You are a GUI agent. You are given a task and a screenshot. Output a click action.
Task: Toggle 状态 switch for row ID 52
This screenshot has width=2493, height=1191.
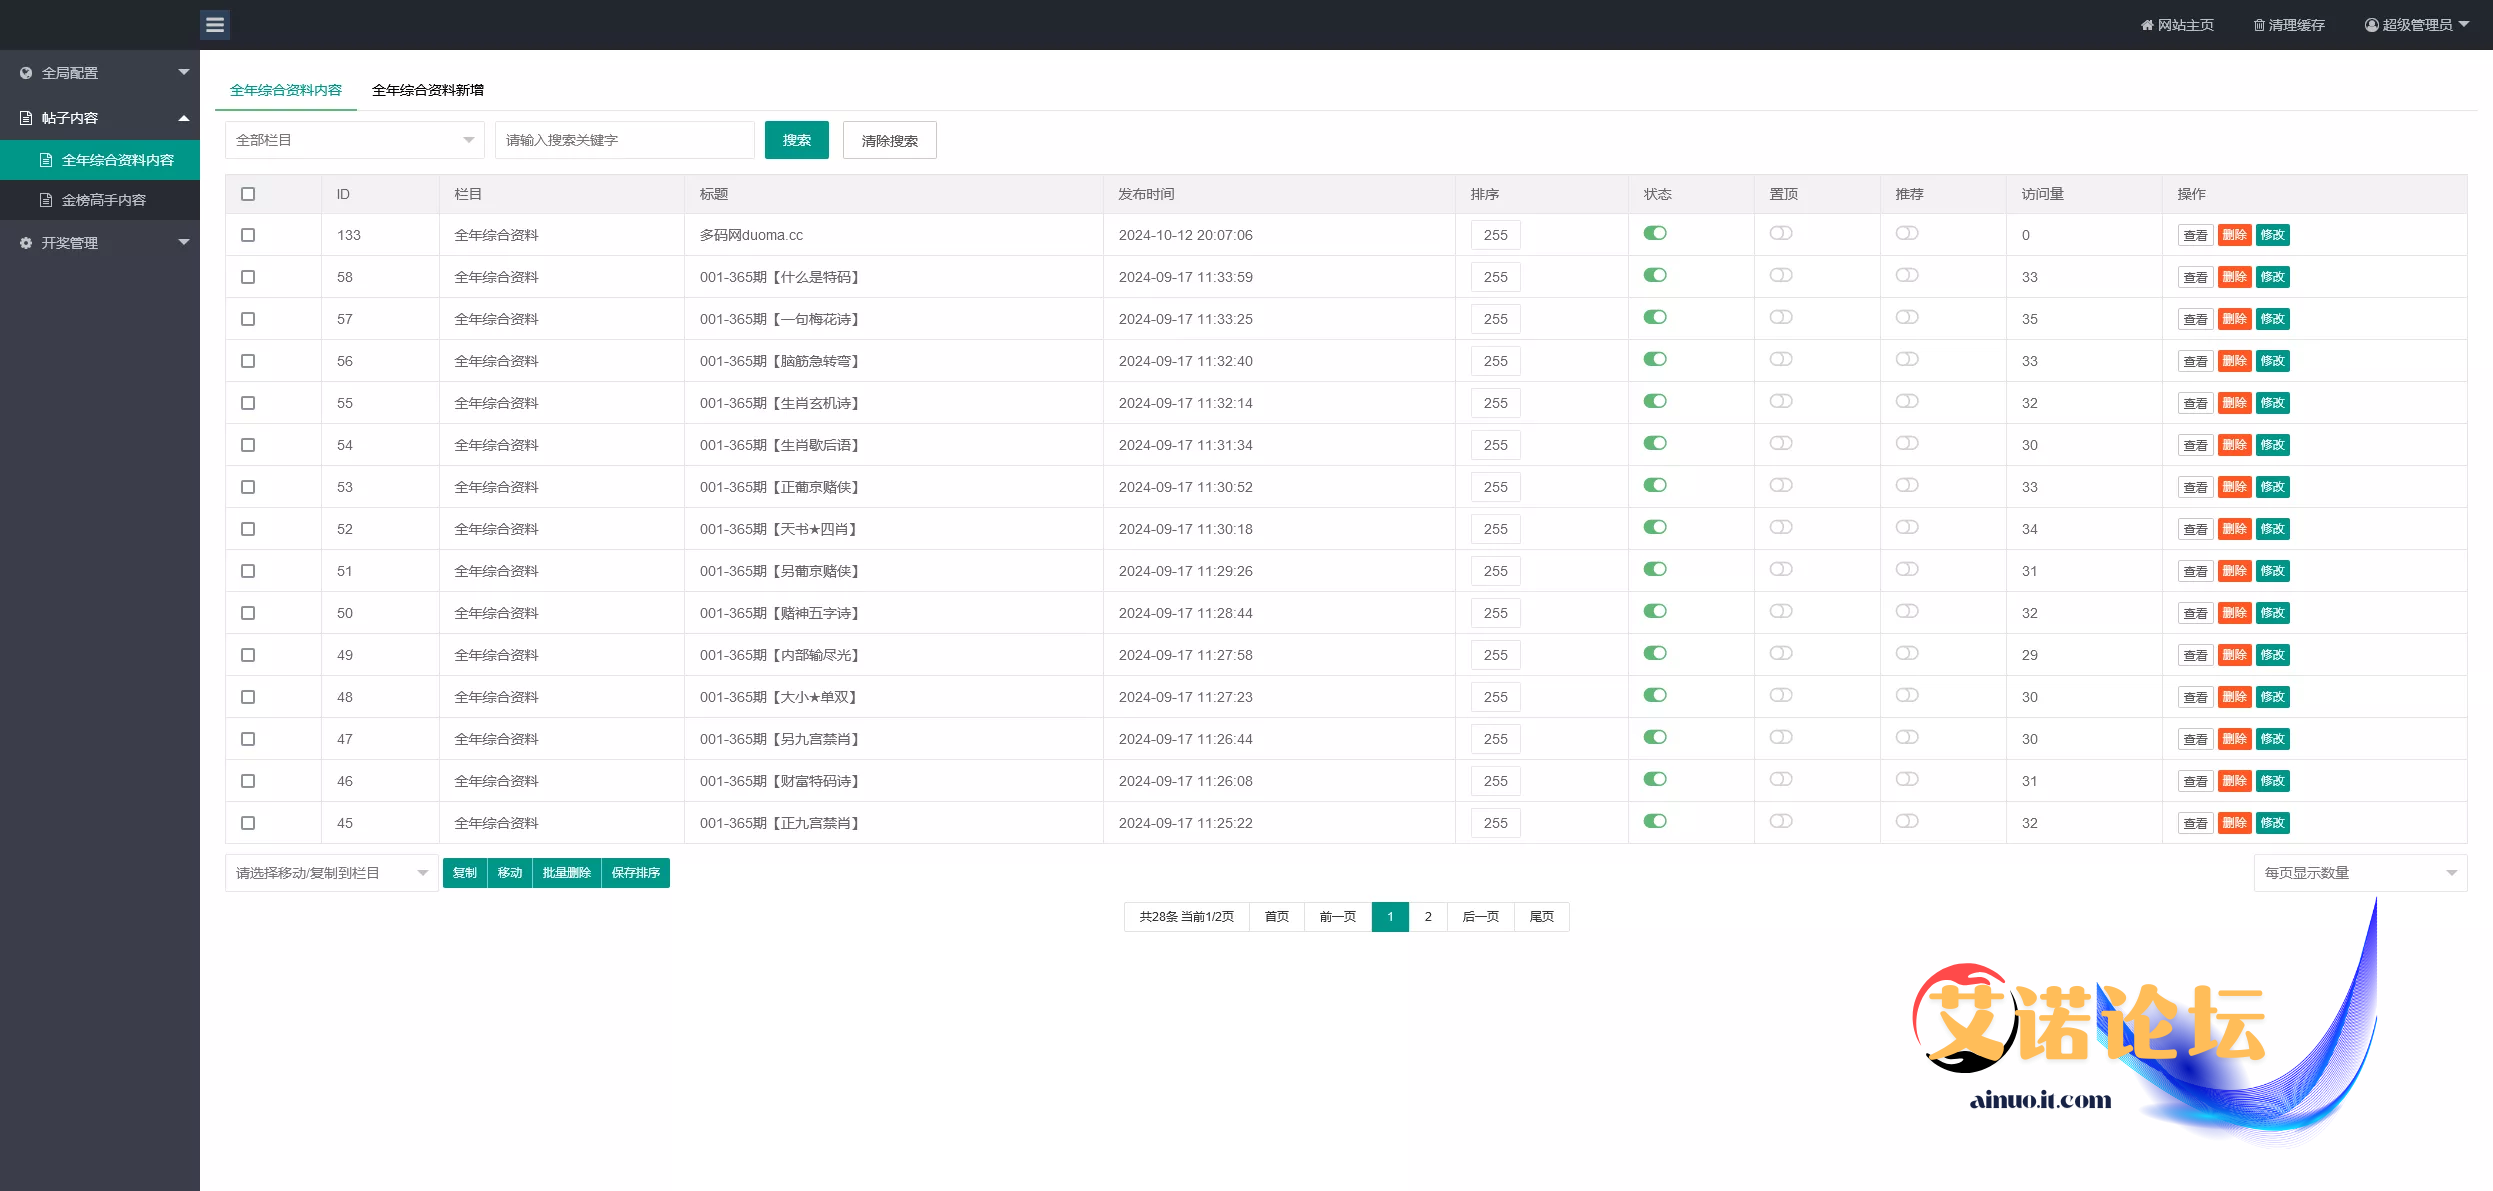[x=1655, y=527]
